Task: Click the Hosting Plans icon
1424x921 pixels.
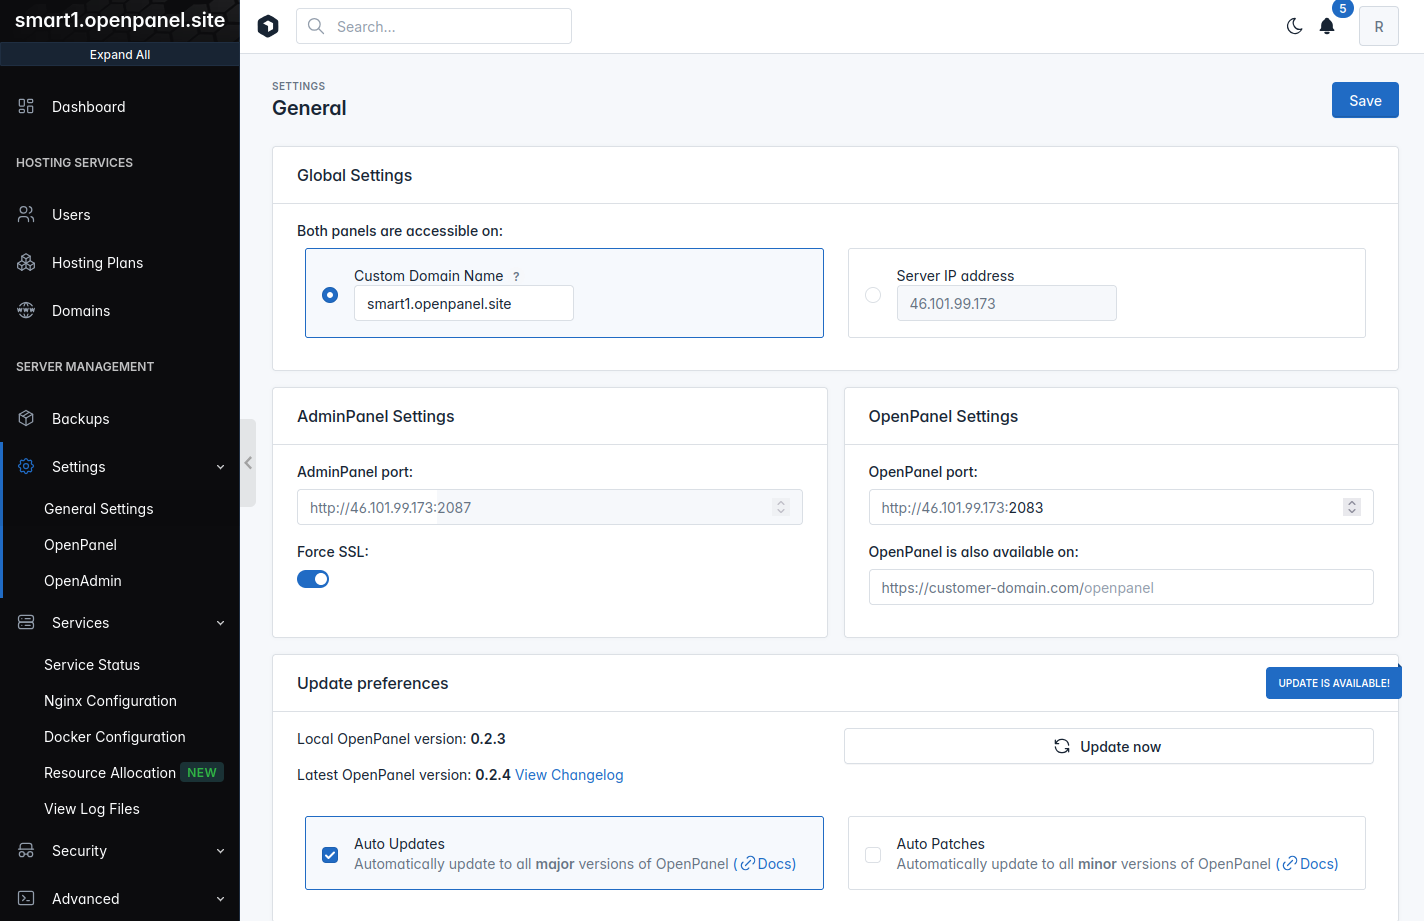Action: [x=26, y=263]
